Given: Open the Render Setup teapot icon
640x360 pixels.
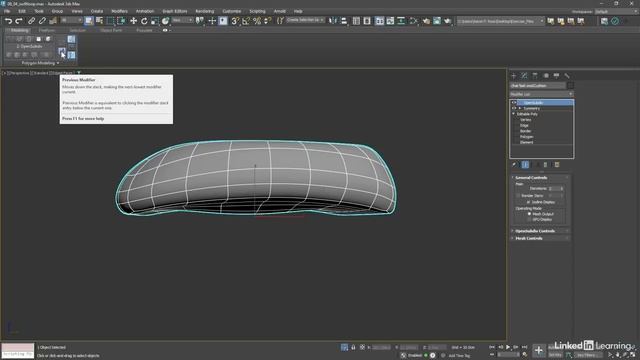Looking at the screenshot, I should coord(426,21).
